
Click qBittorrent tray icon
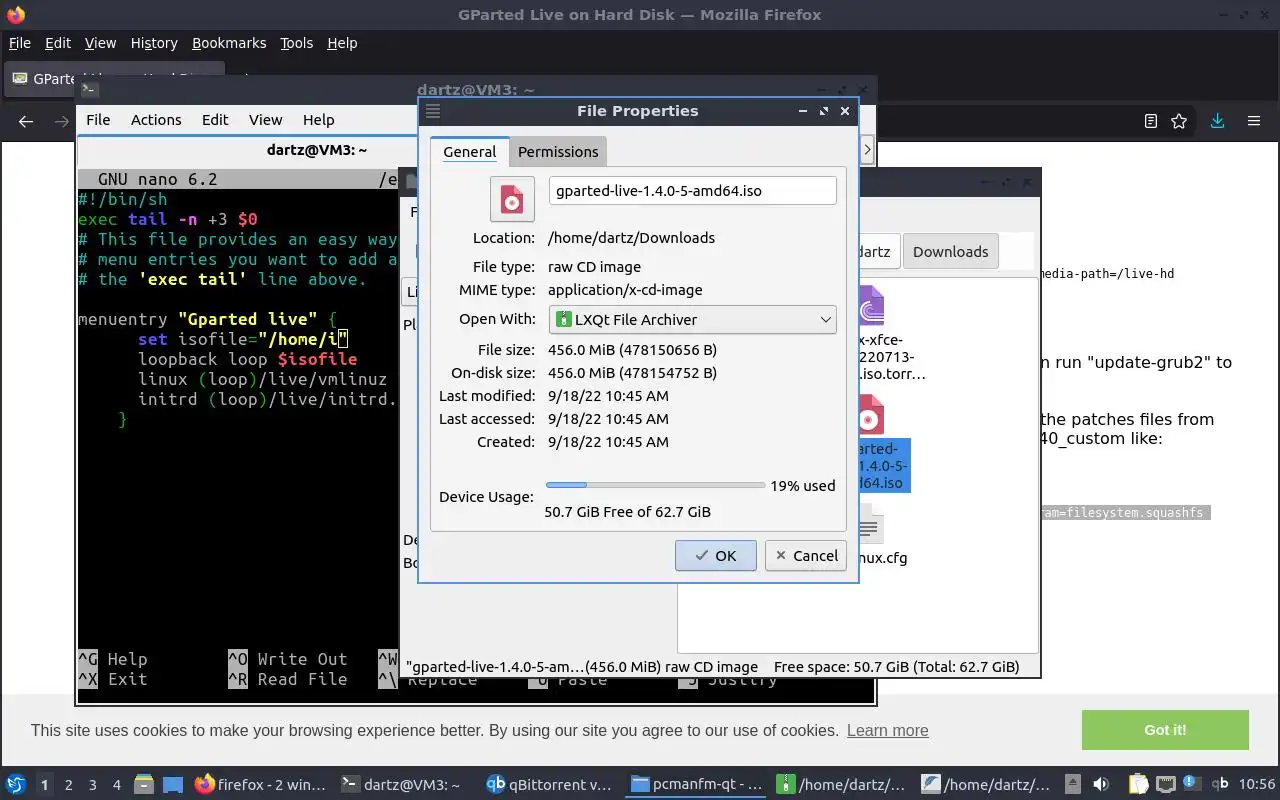click(x=1221, y=784)
